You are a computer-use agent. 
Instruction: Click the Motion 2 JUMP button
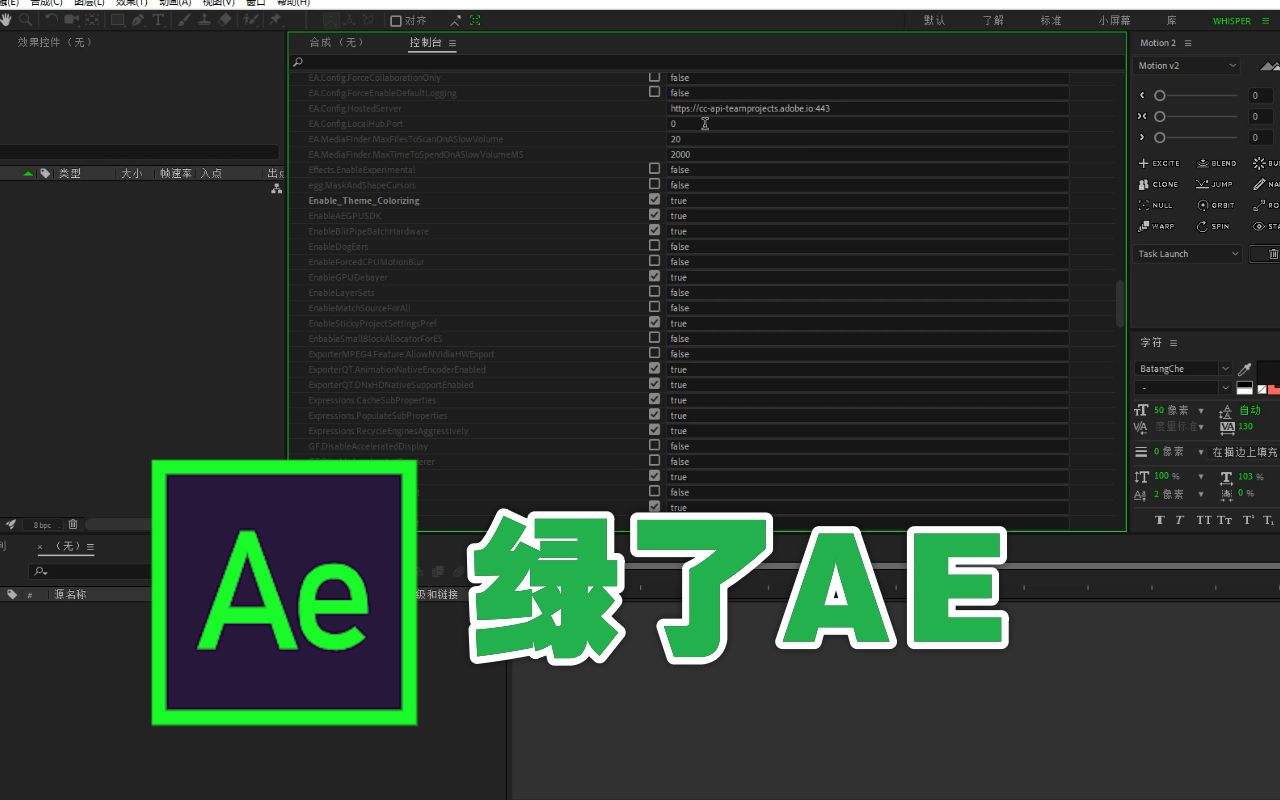[1215, 184]
